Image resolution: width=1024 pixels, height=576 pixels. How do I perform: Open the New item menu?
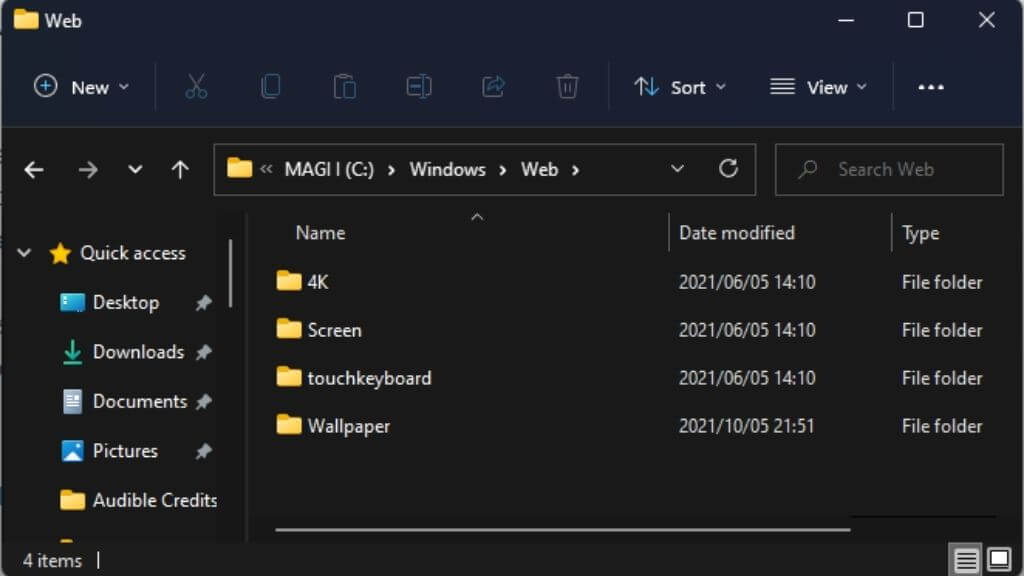coord(82,87)
